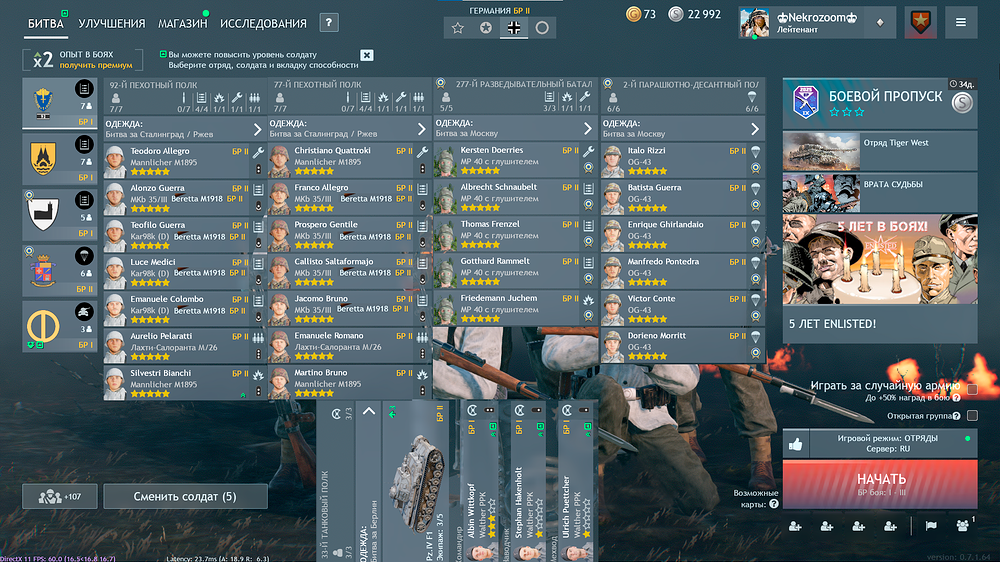Click the flag icon below НАЧАТЬ
Screen dimensions: 1000x562
point(930,526)
